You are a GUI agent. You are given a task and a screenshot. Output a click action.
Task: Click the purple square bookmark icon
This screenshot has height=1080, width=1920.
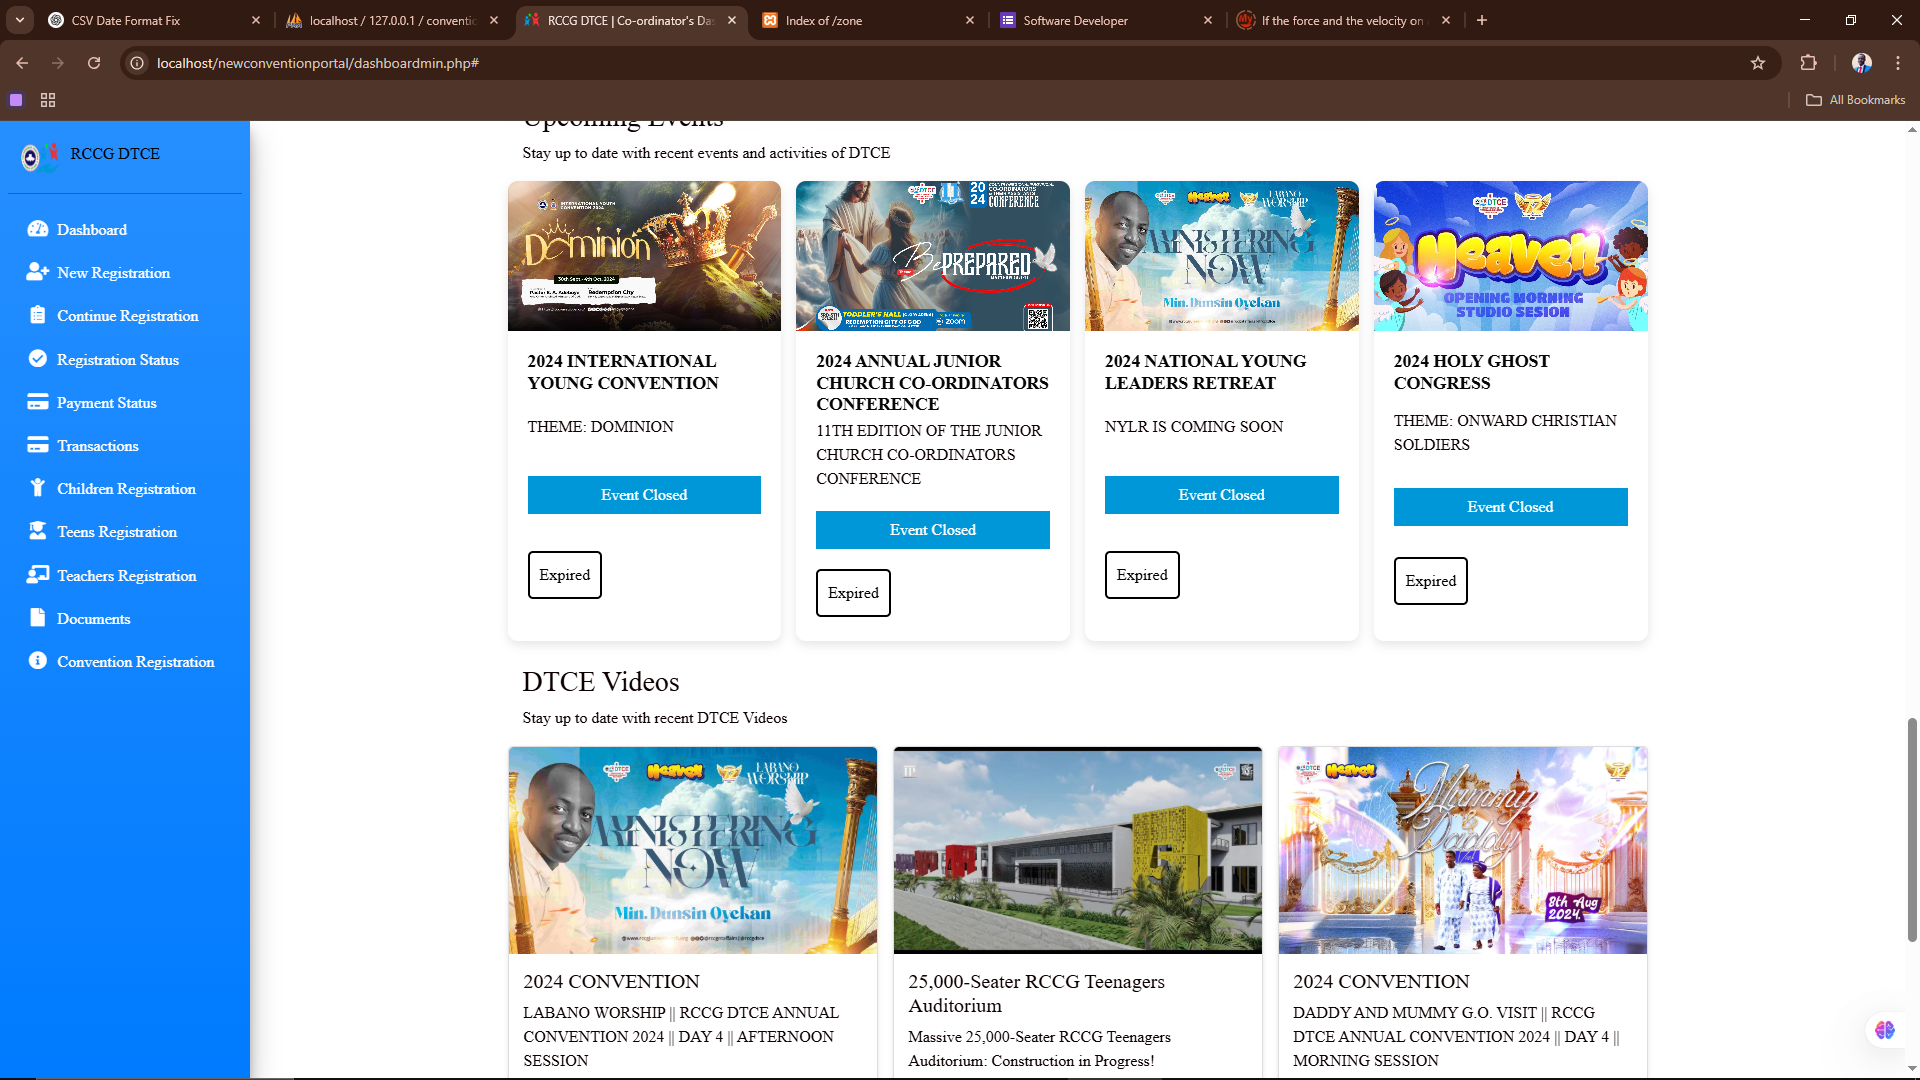pos(16,100)
